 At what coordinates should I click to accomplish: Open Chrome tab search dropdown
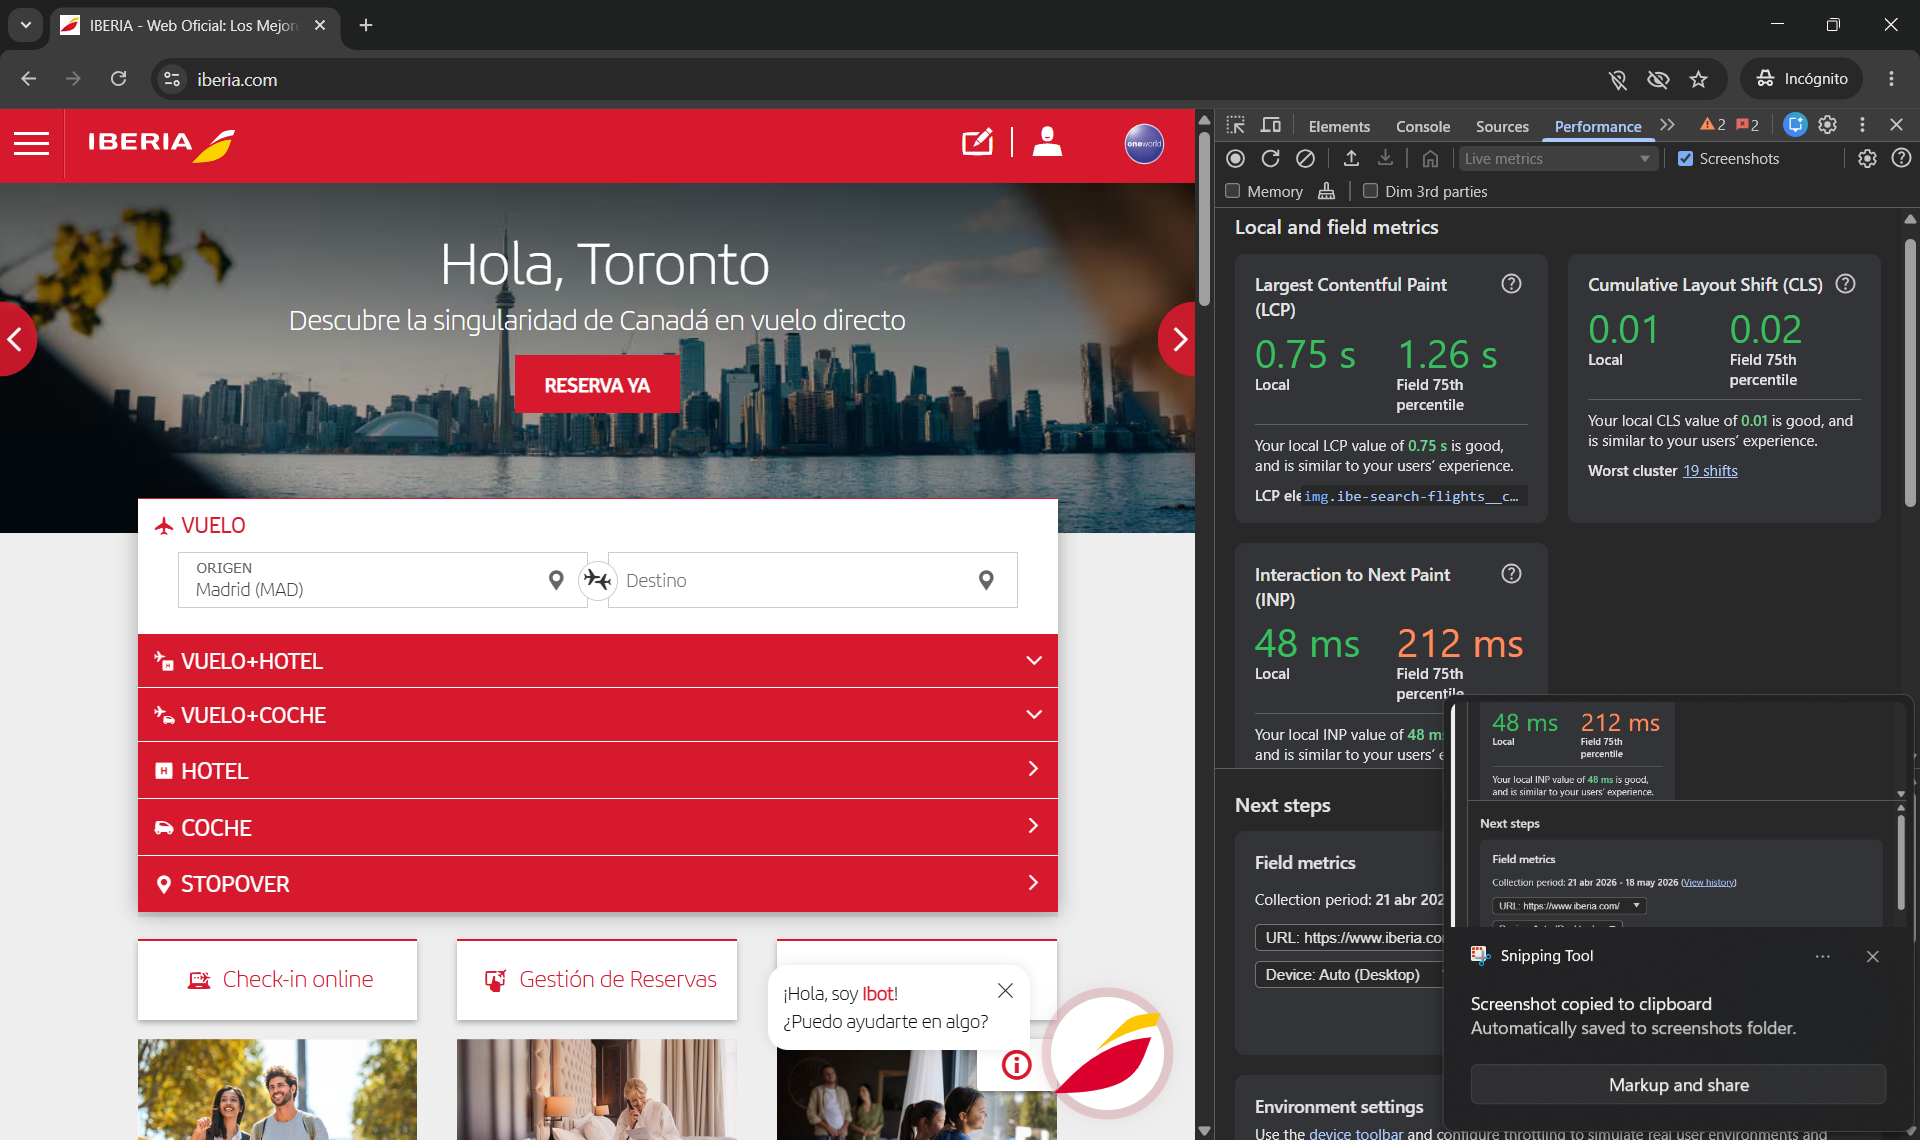26,25
